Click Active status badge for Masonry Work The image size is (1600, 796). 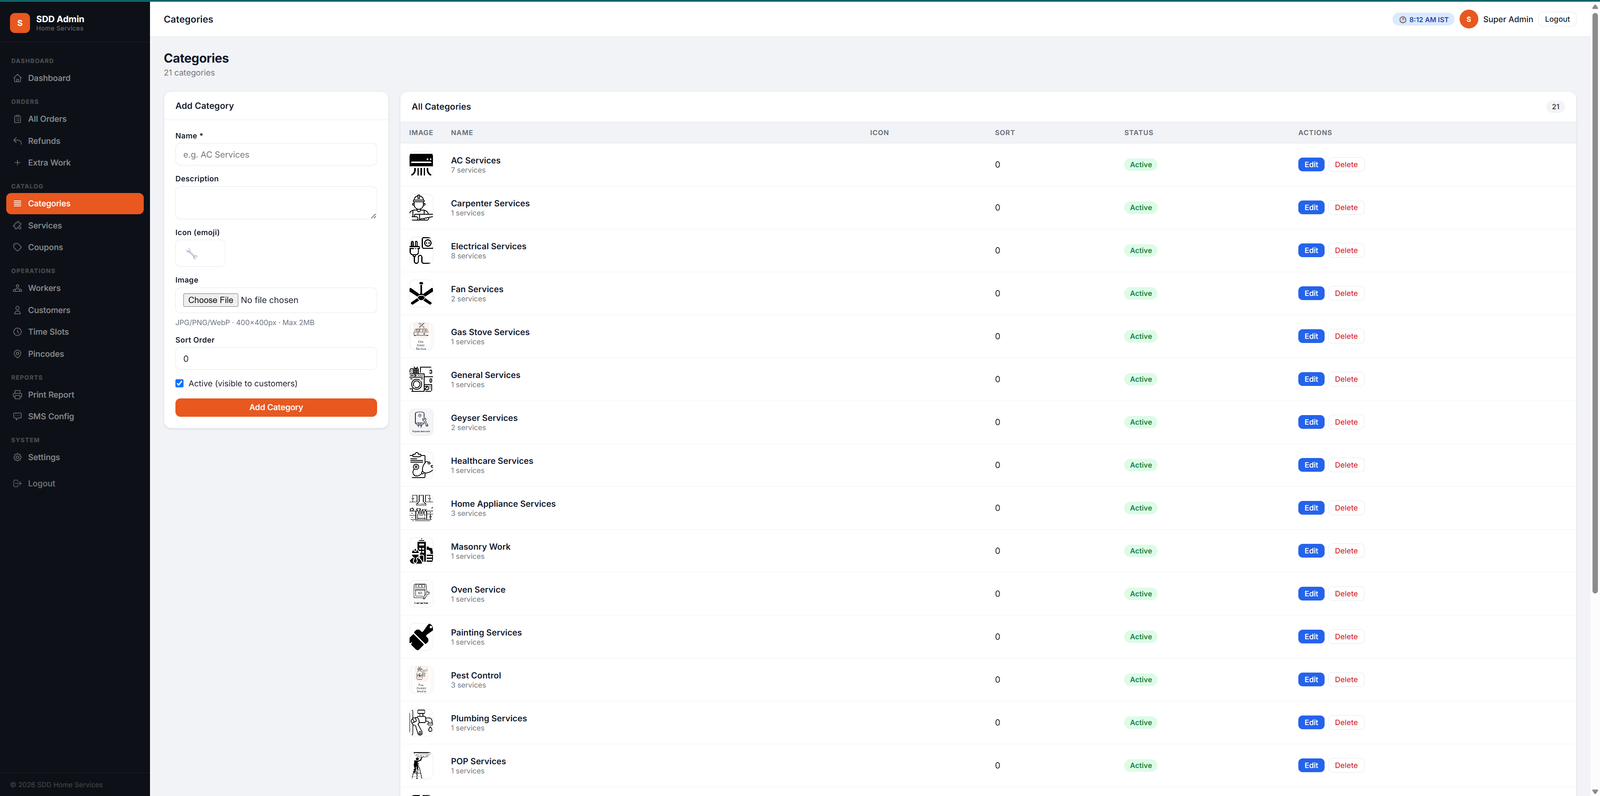tap(1141, 551)
